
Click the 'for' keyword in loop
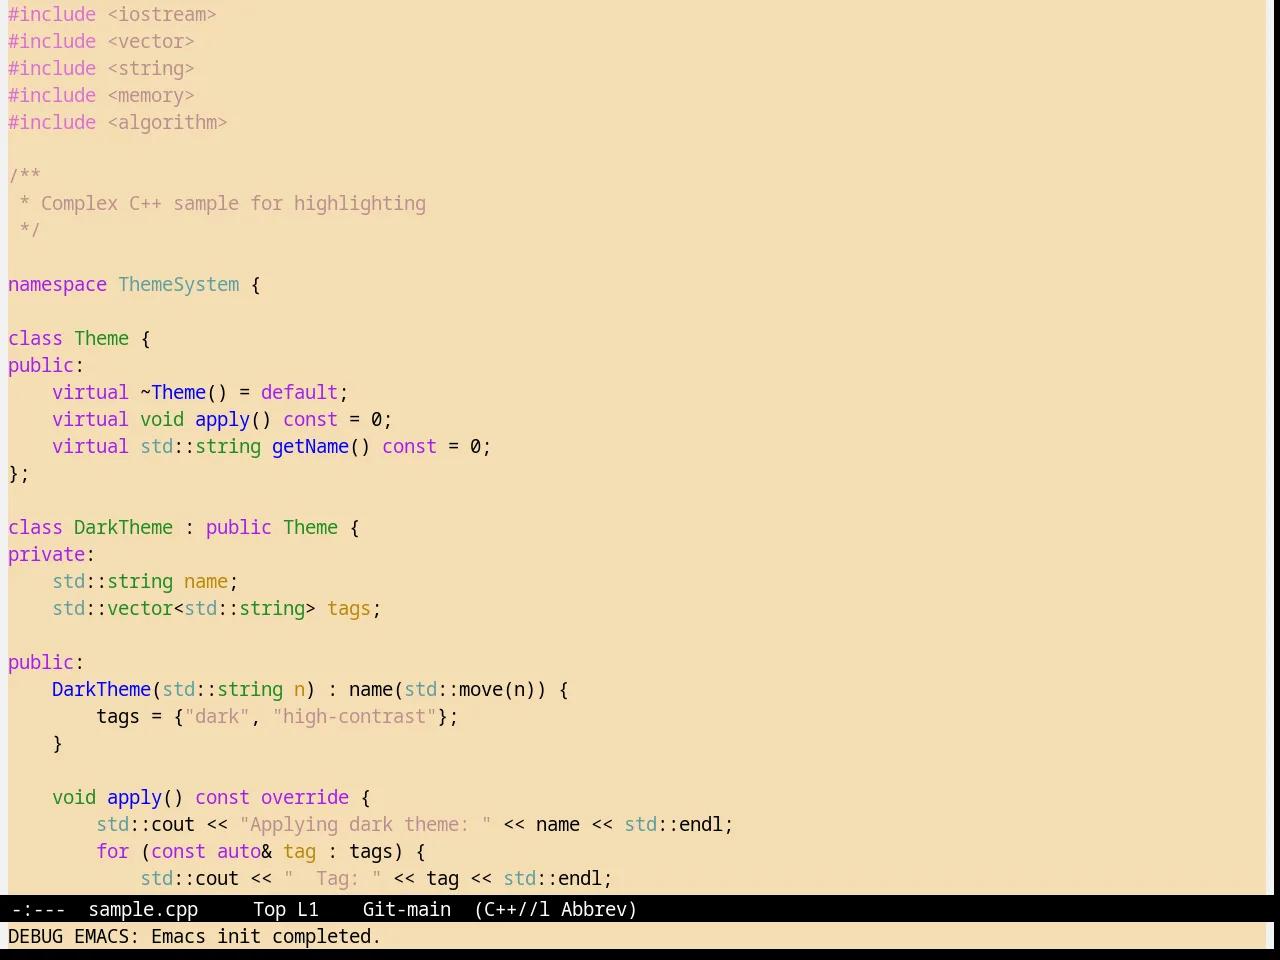[112, 851]
